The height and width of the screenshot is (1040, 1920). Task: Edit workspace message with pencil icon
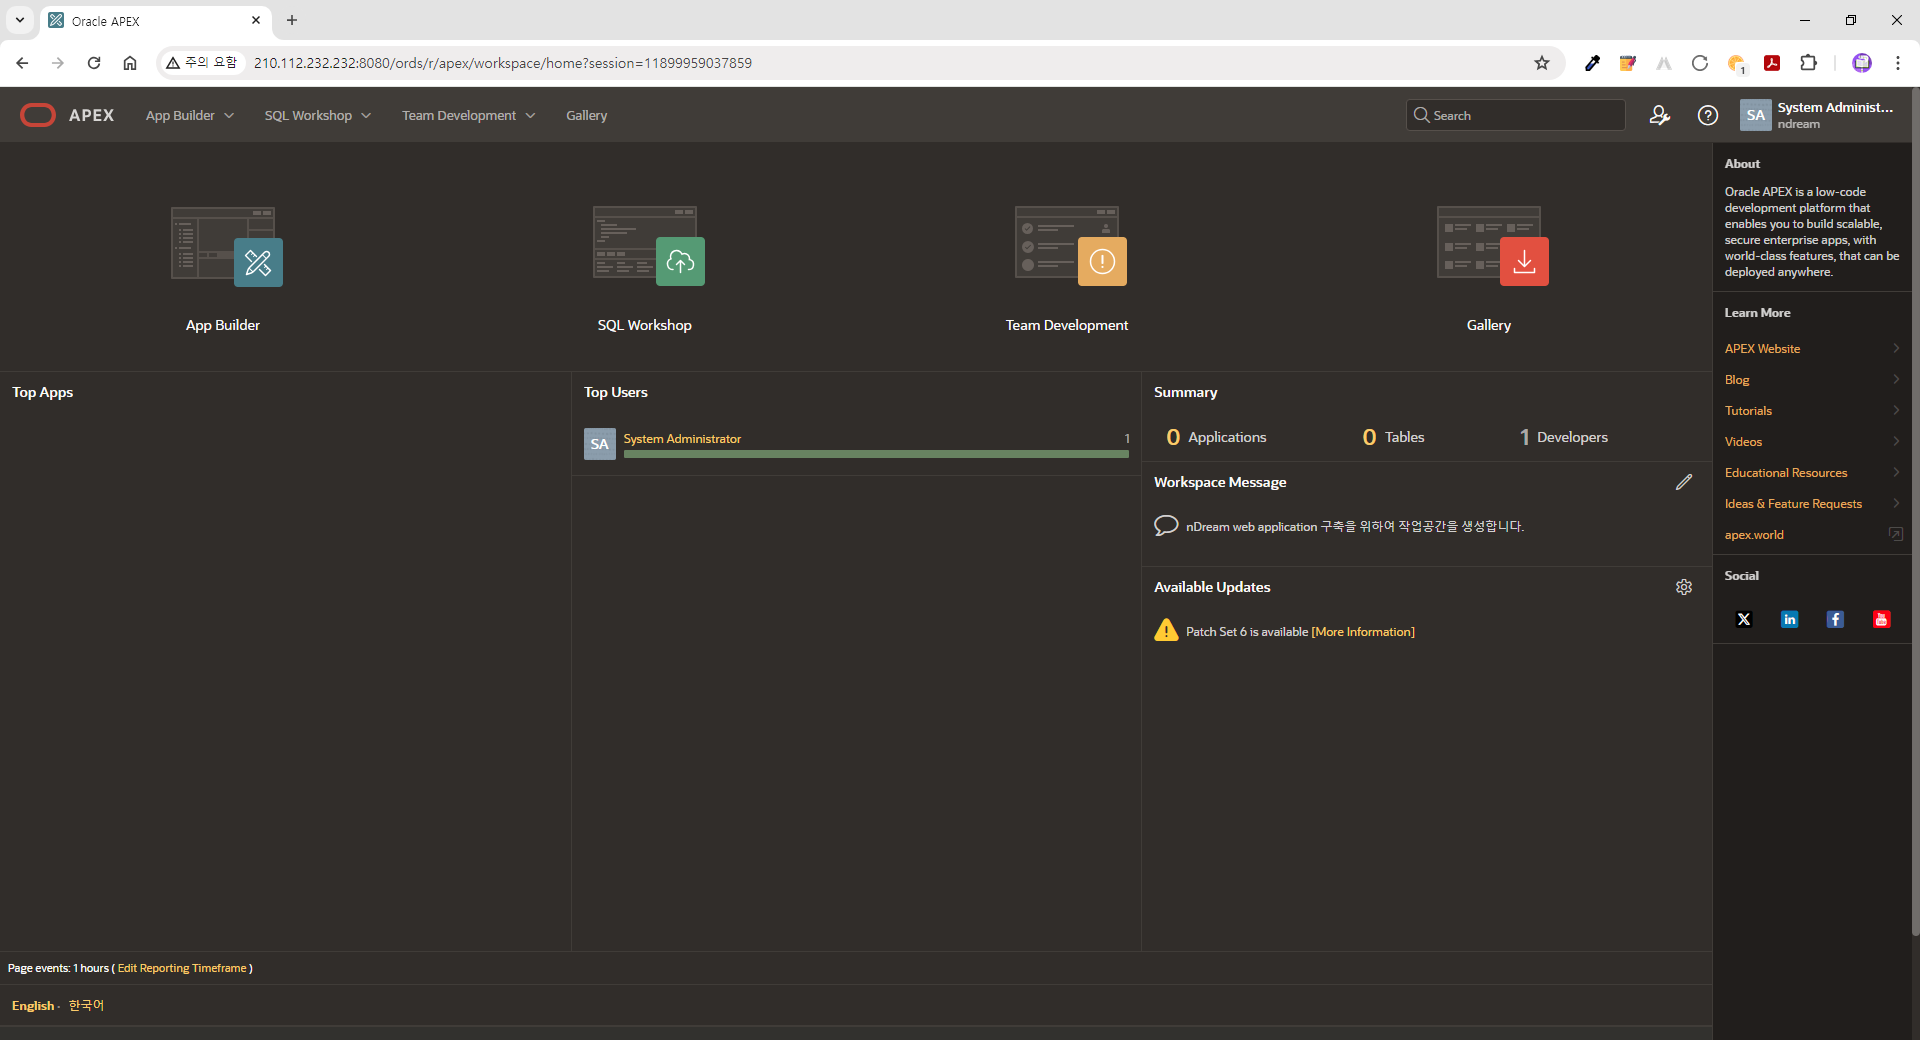coord(1684,482)
